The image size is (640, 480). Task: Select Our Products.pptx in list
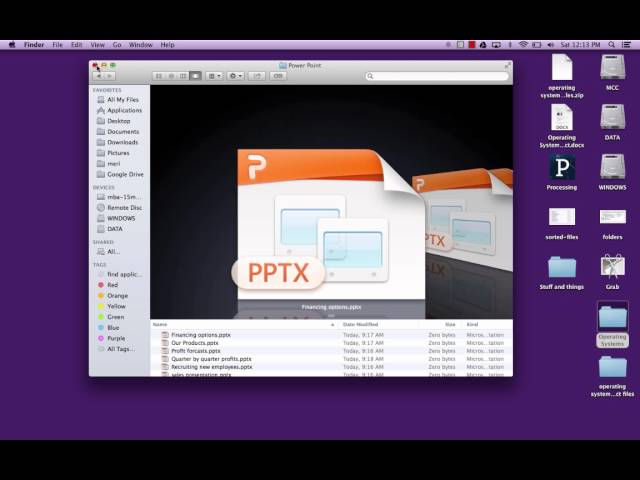[331, 343]
